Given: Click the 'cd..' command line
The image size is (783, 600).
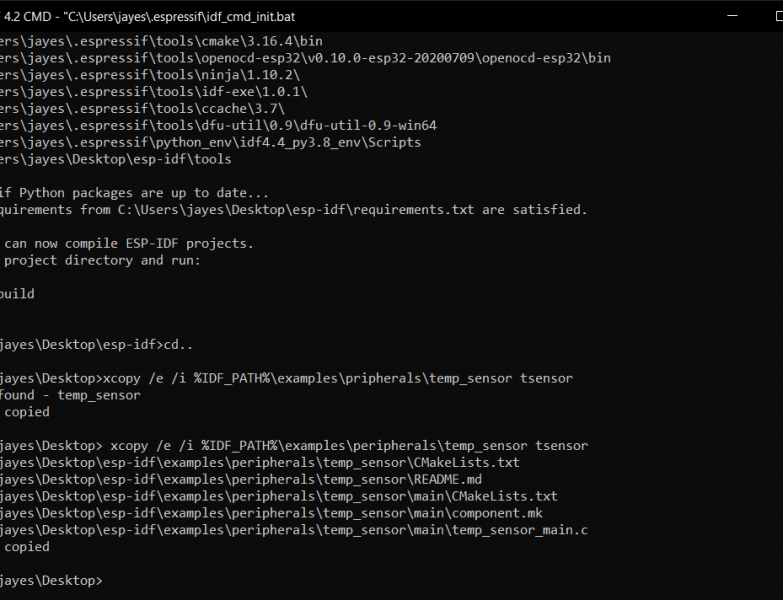Looking at the screenshot, I should 94,344.
